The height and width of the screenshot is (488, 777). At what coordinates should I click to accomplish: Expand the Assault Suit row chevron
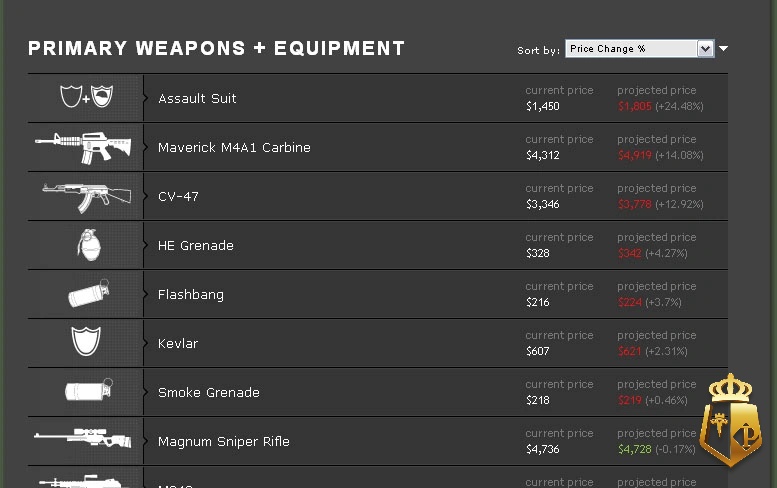[146, 98]
